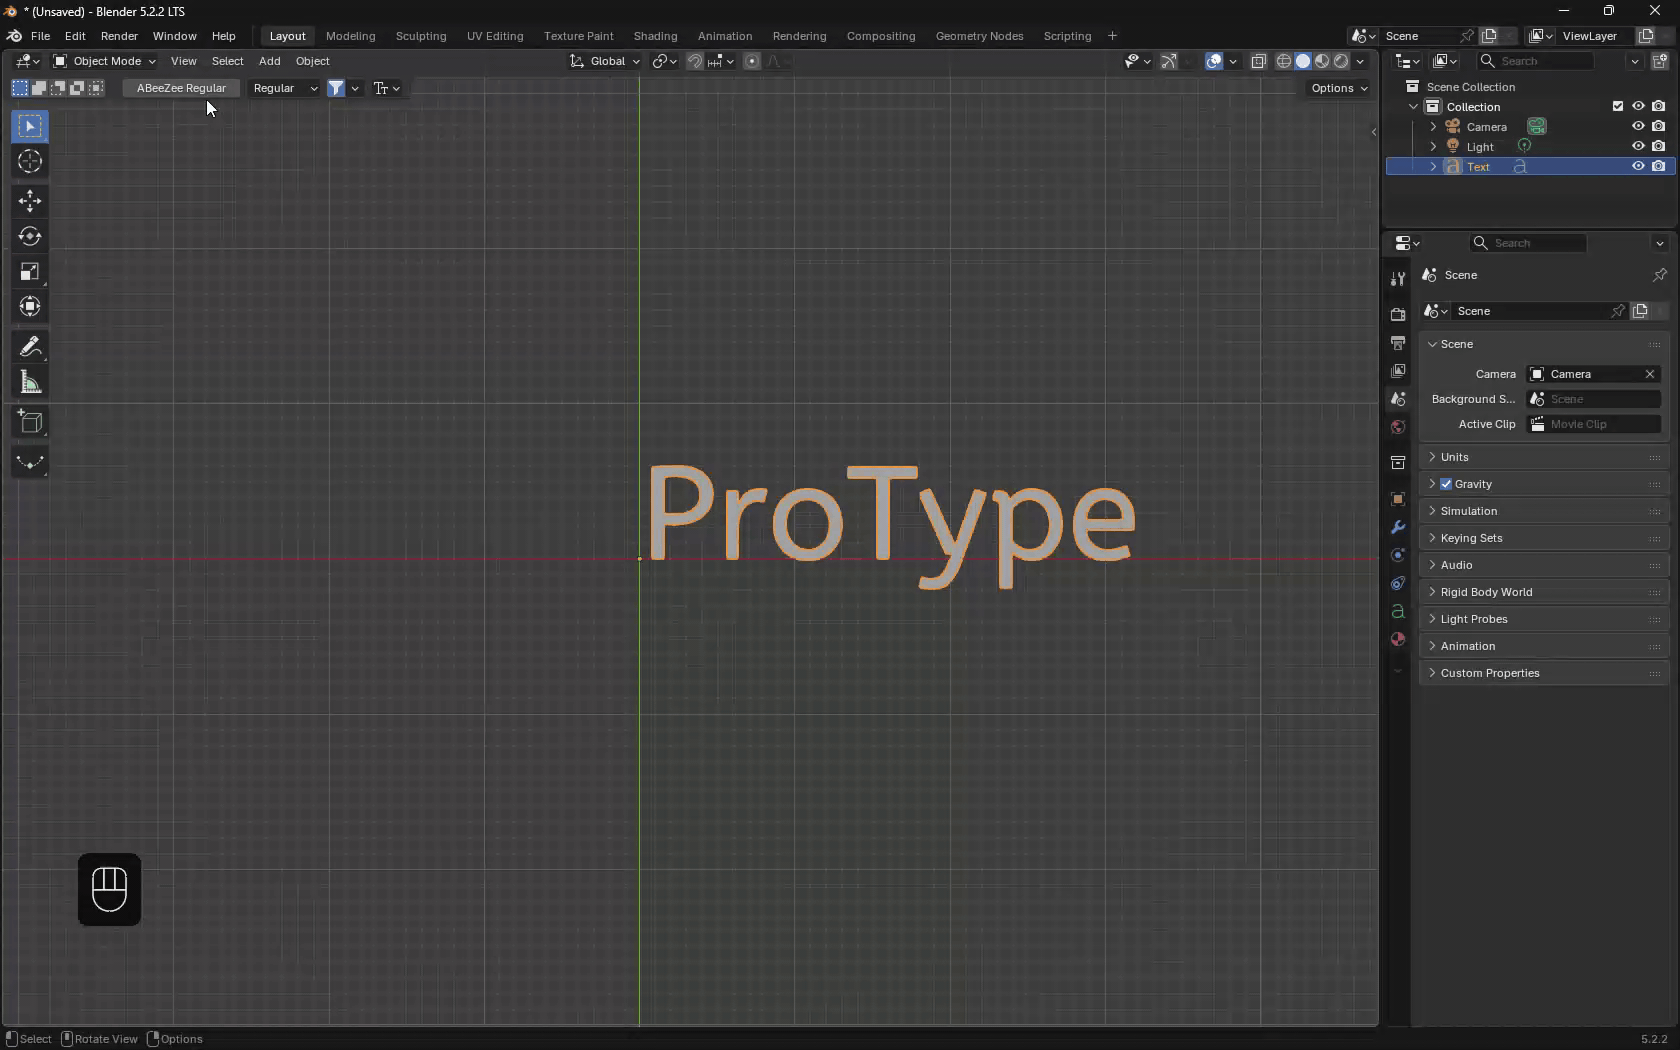Toggle X-Ray display
1680x1050 pixels.
1258,61
